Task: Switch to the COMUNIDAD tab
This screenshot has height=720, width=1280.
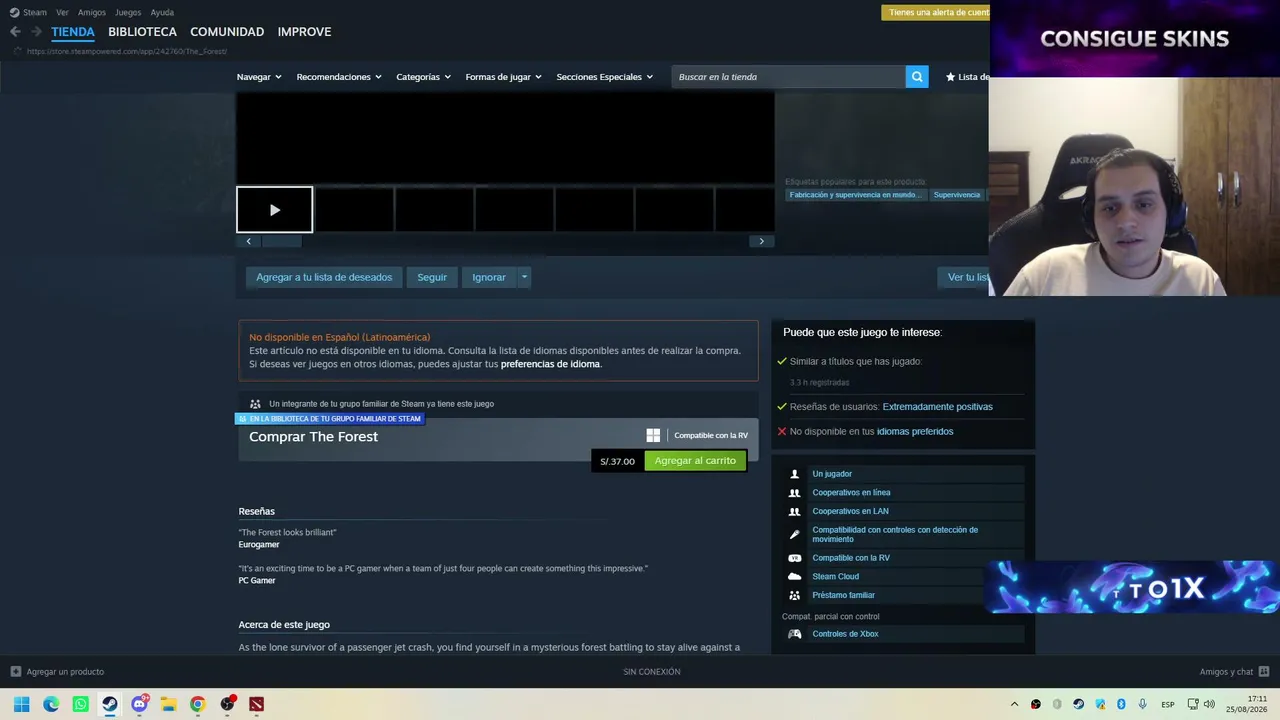Action: pyautogui.click(x=227, y=32)
